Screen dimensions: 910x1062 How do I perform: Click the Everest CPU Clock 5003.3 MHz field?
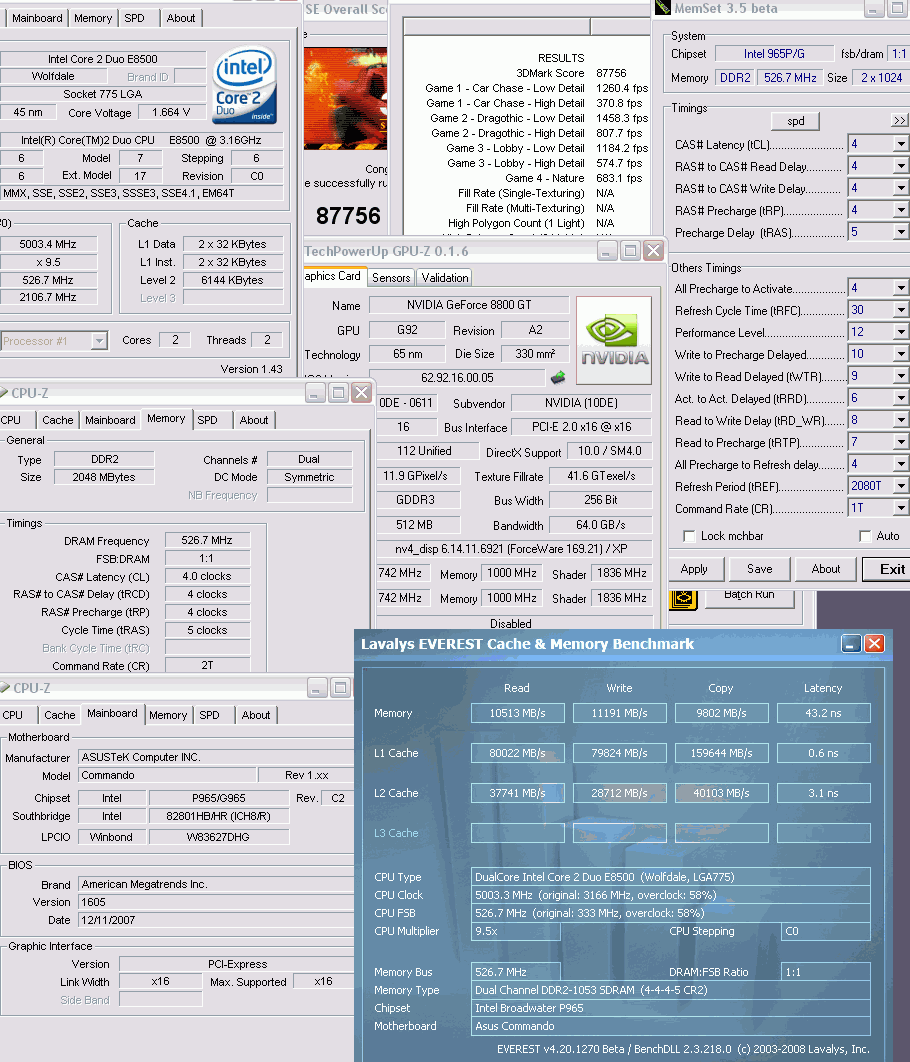pyautogui.click(x=670, y=895)
